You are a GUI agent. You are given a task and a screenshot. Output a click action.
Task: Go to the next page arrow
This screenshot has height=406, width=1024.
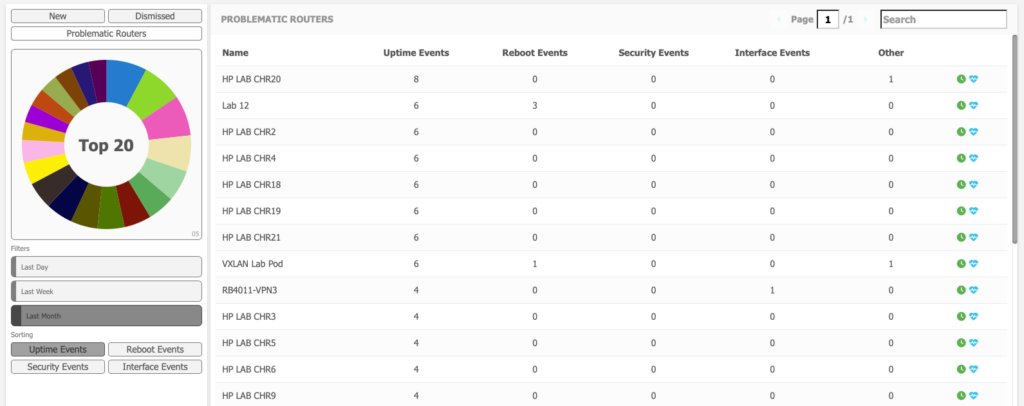pos(866,20)
